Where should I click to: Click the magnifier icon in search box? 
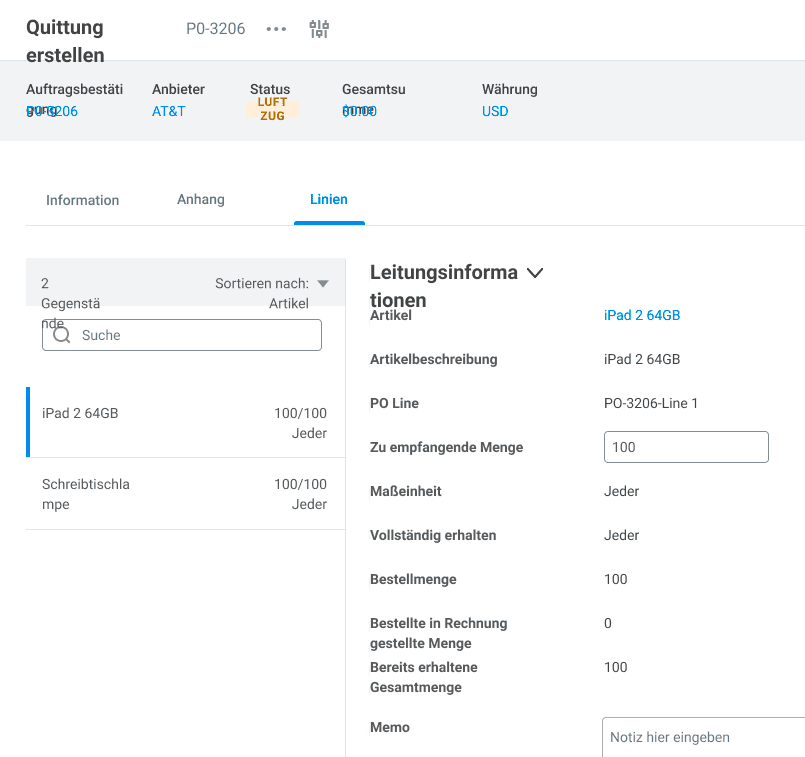[61, 336]
